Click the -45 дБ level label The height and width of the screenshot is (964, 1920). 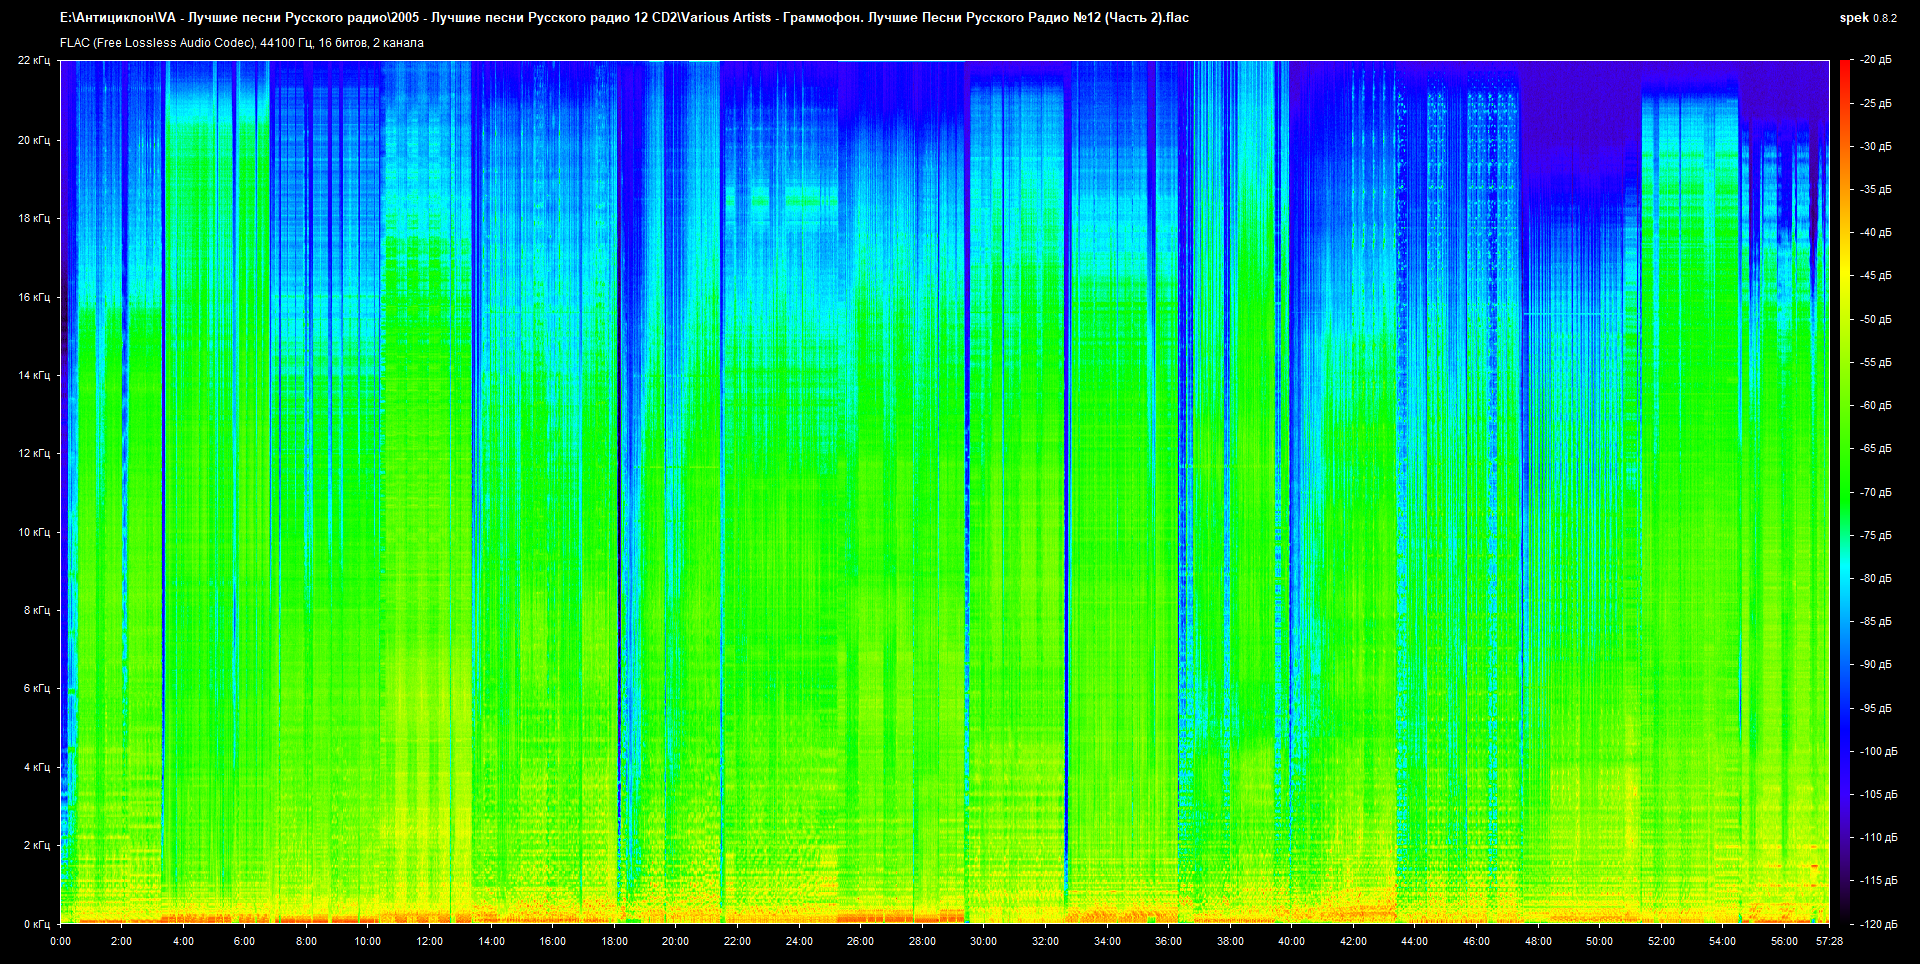click(1875, 276)
